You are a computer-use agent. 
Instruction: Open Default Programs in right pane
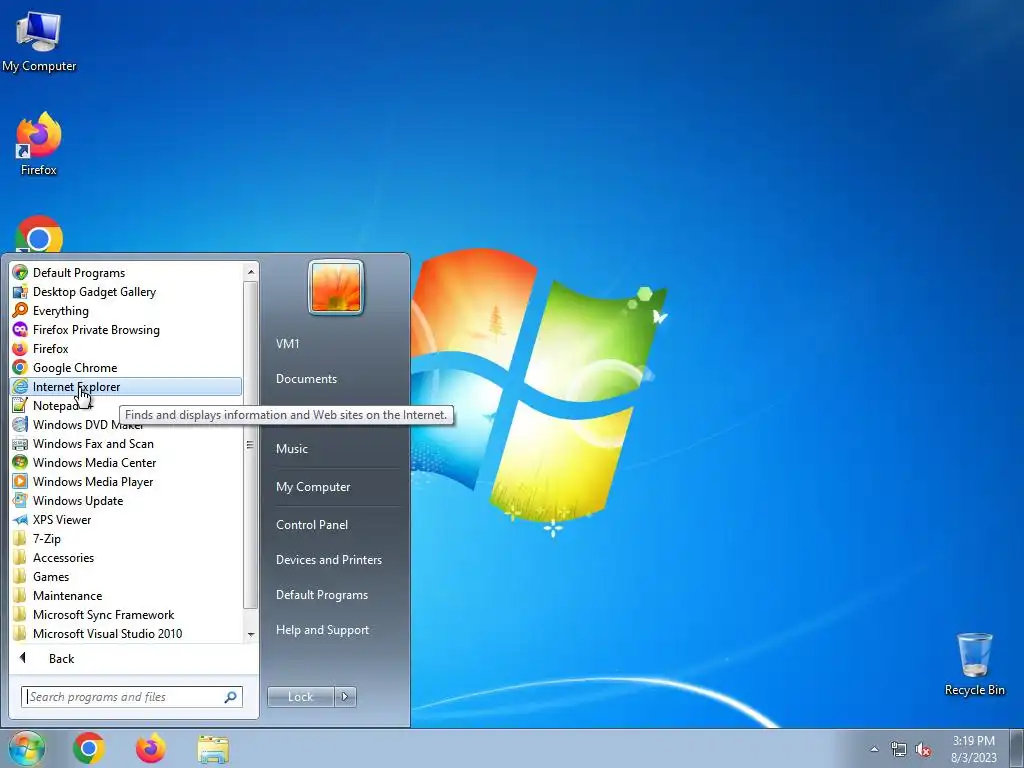click(x=322, y=595)
